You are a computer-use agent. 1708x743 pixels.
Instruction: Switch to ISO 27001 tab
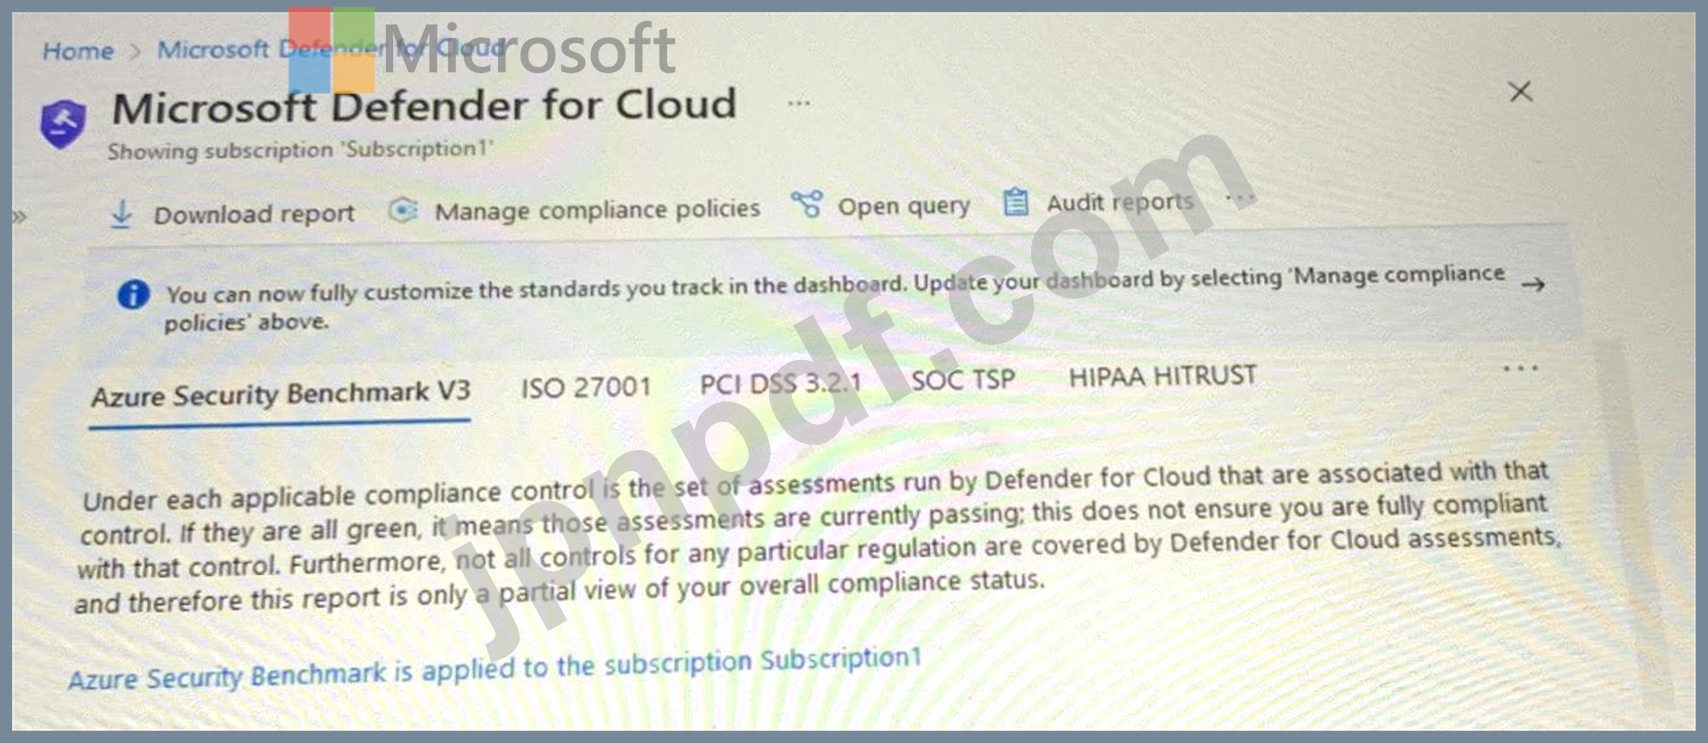586,387
